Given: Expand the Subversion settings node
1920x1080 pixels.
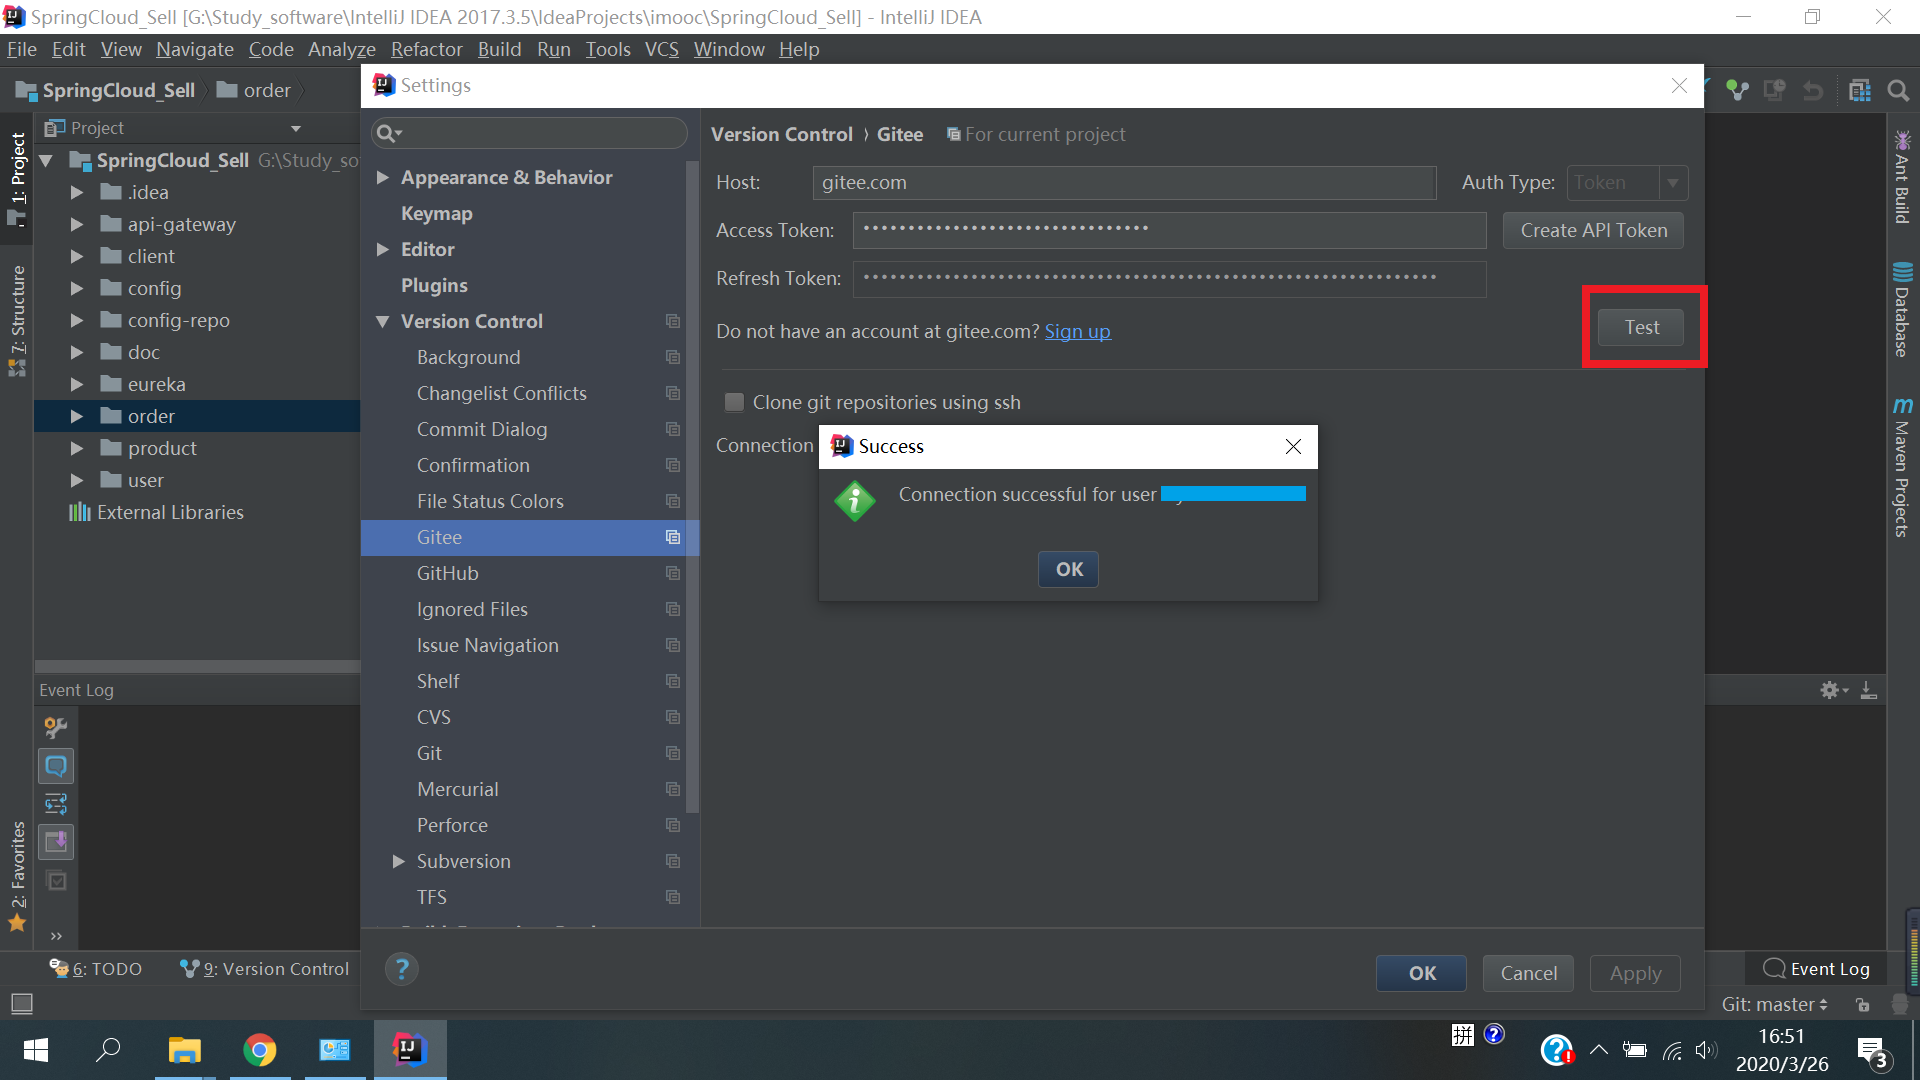Looking at the screenshot, I should (398, 861).
